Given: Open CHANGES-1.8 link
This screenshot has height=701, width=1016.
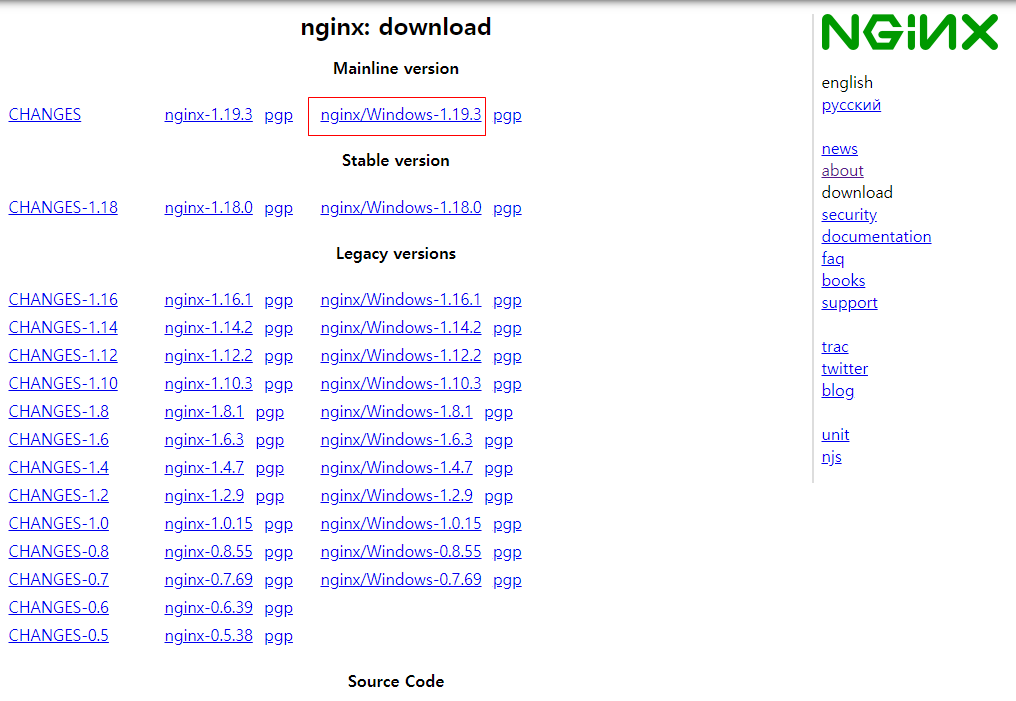Looking at the screenshot, I should tap(58, 411).
